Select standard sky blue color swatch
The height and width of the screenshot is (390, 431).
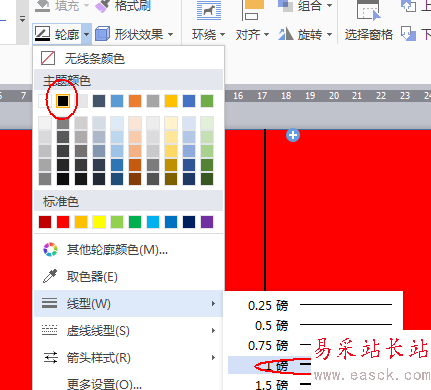[153, 222]
